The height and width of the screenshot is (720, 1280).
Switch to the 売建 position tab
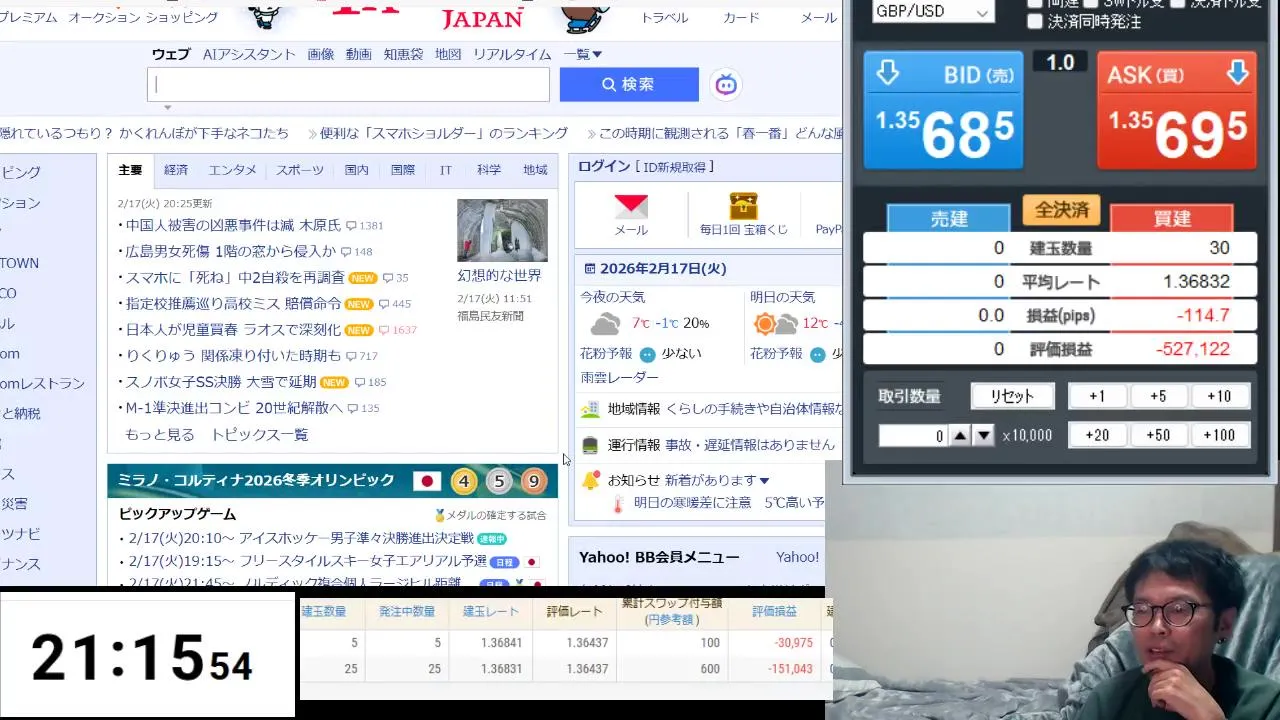[949, 218]
